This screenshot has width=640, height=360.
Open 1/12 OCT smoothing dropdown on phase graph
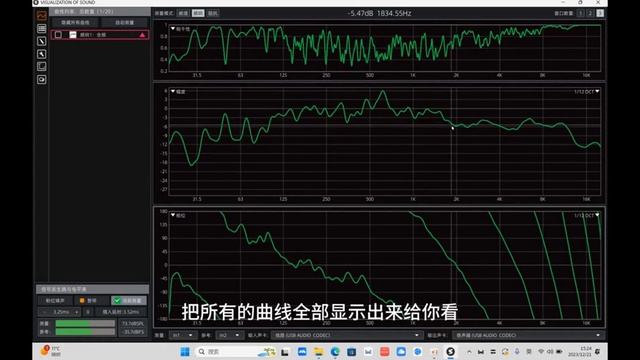click(587, 215)
